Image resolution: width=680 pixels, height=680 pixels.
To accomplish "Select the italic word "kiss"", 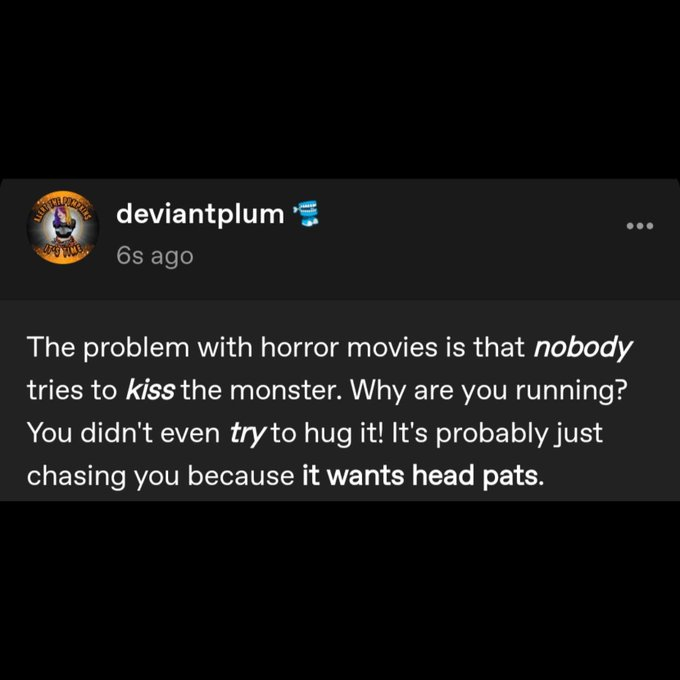I will click(150, 390).
